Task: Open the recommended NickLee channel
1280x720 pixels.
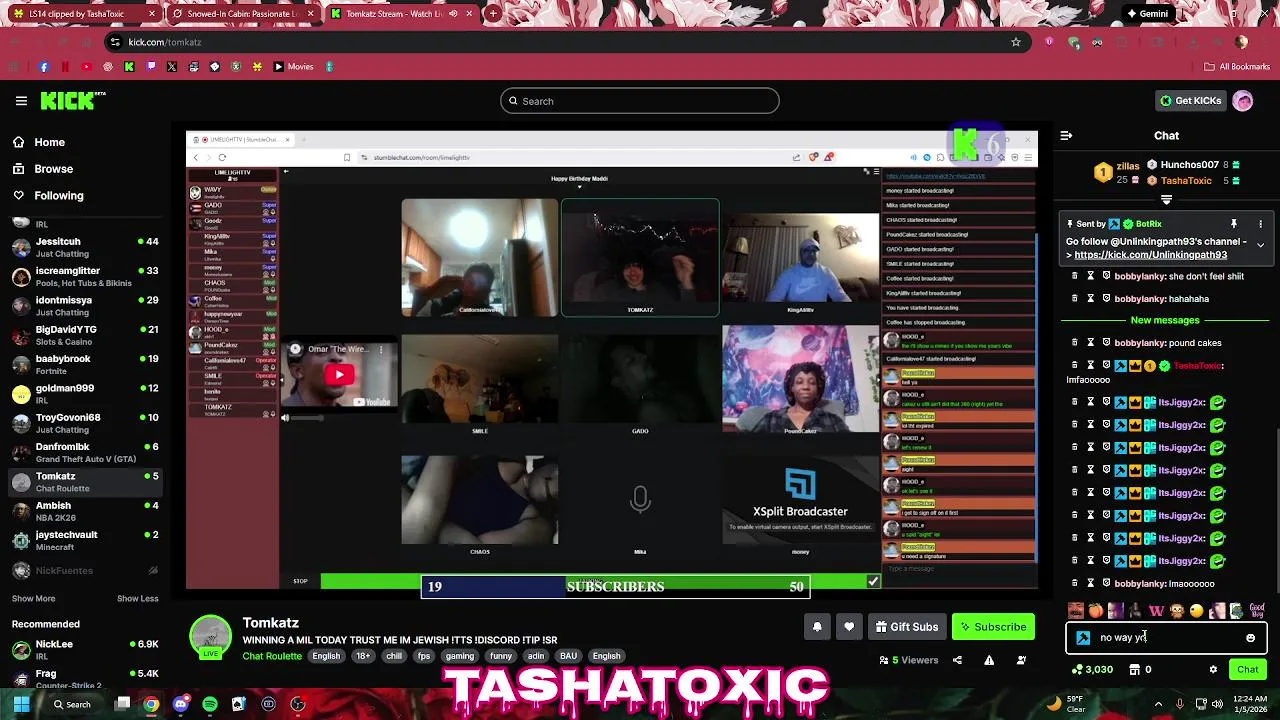Action: pos(84,650)
